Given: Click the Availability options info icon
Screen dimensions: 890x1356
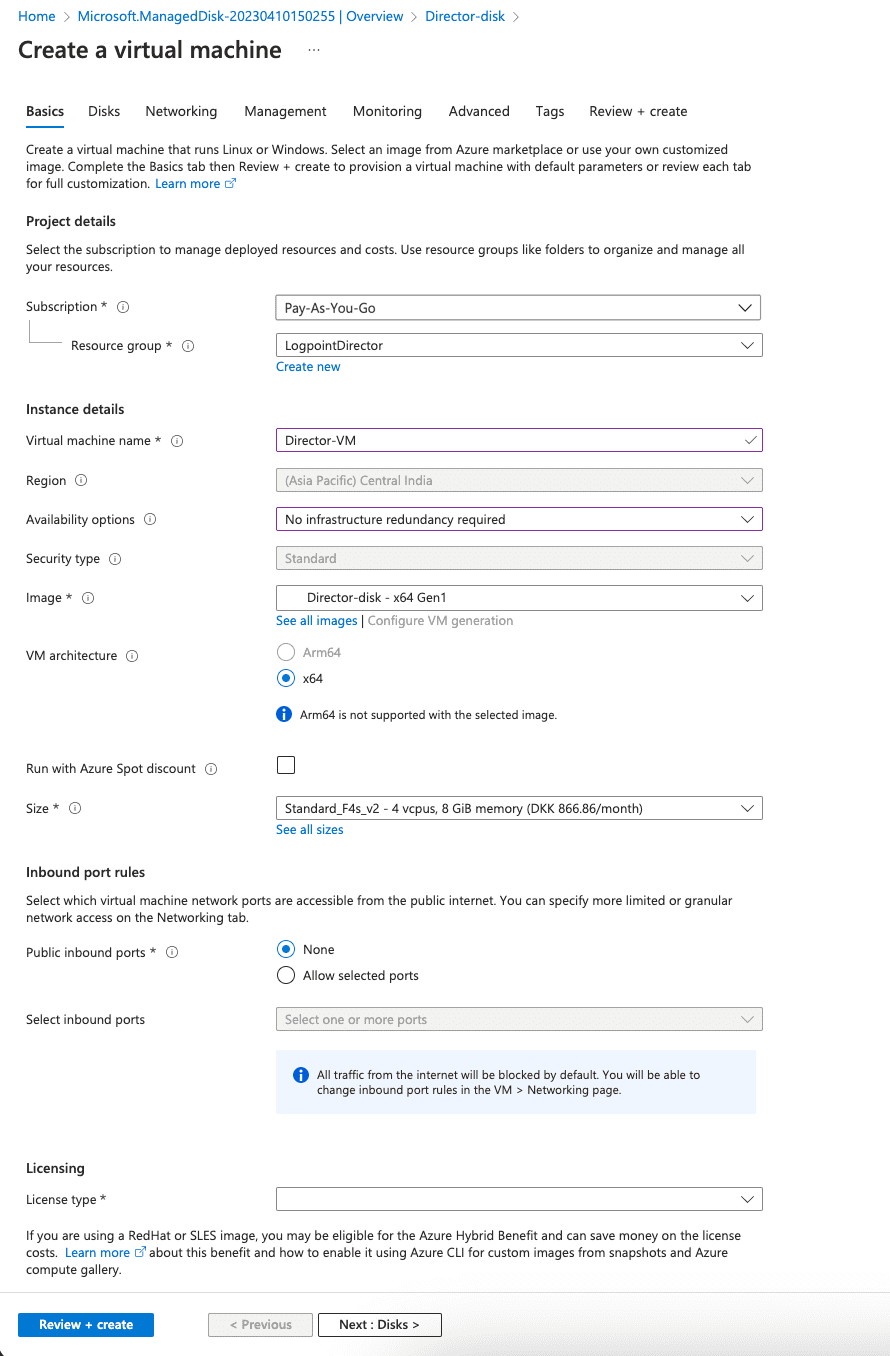Looking at the screenshot, I should point(150,519).
